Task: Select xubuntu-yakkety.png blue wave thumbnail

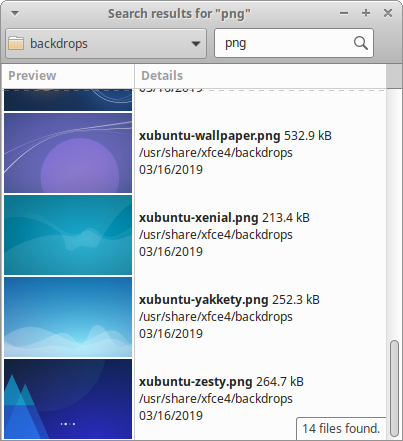Action: tap(68, 317)
